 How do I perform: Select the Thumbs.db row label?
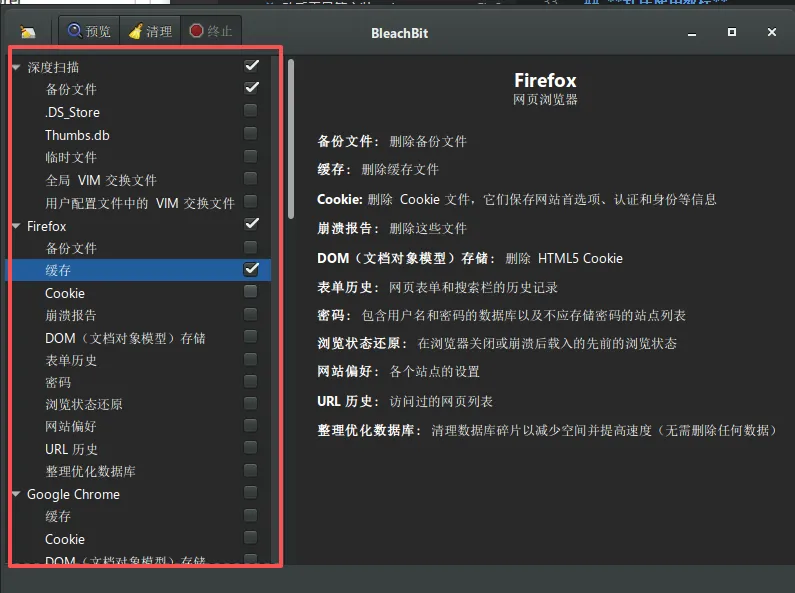coord(77,135)
